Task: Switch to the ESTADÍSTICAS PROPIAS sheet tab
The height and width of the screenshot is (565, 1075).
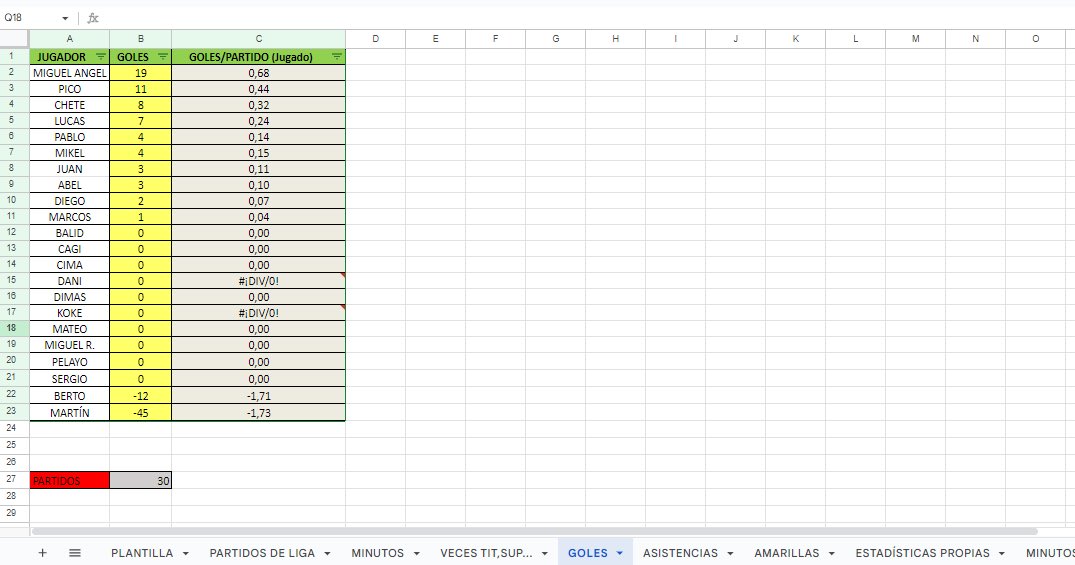Action: pyautogui.click(x=922, y=553)
